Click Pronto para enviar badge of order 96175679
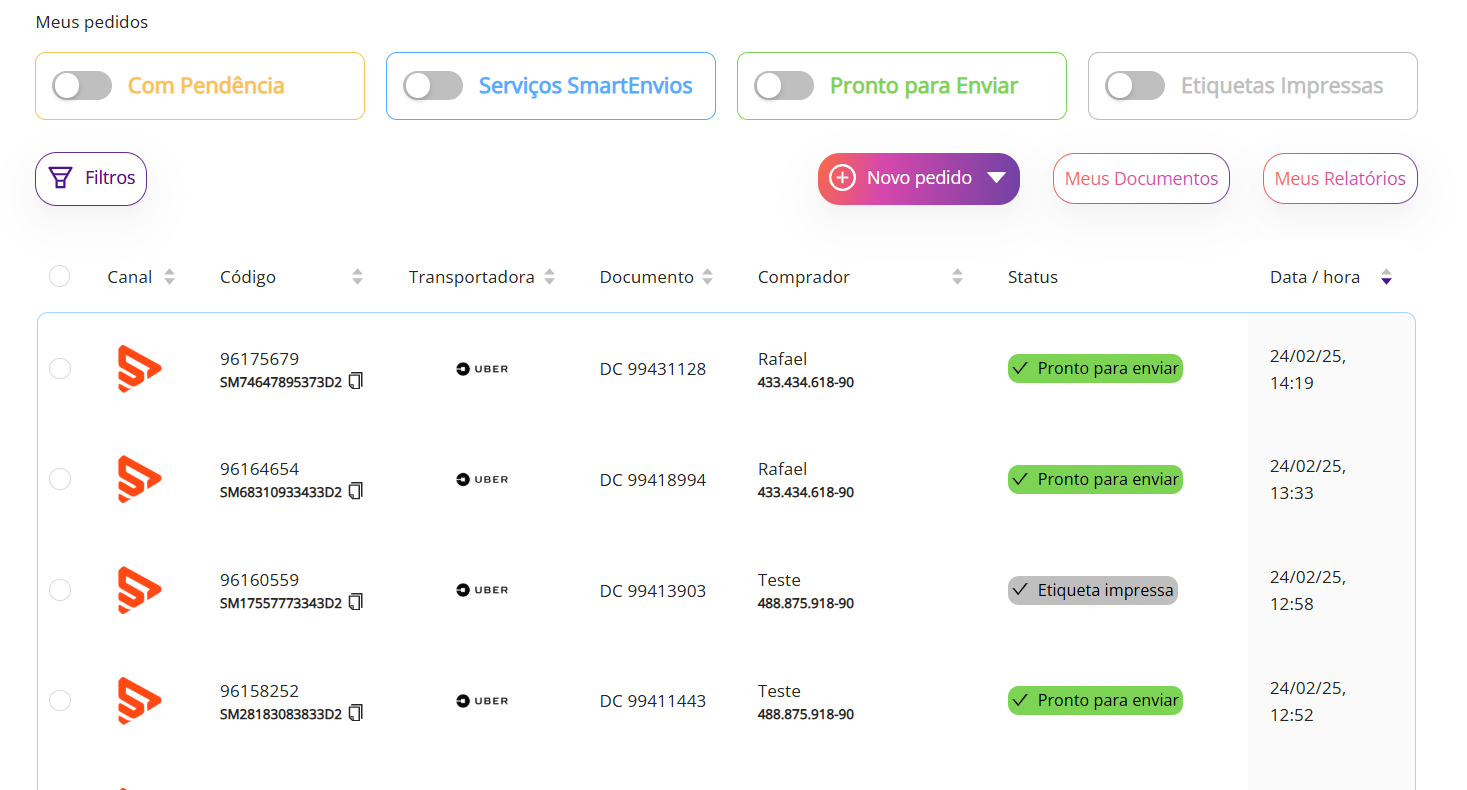Viewport: 1467px width, 790px height. pyautogui.click(x=1095, y=368)
